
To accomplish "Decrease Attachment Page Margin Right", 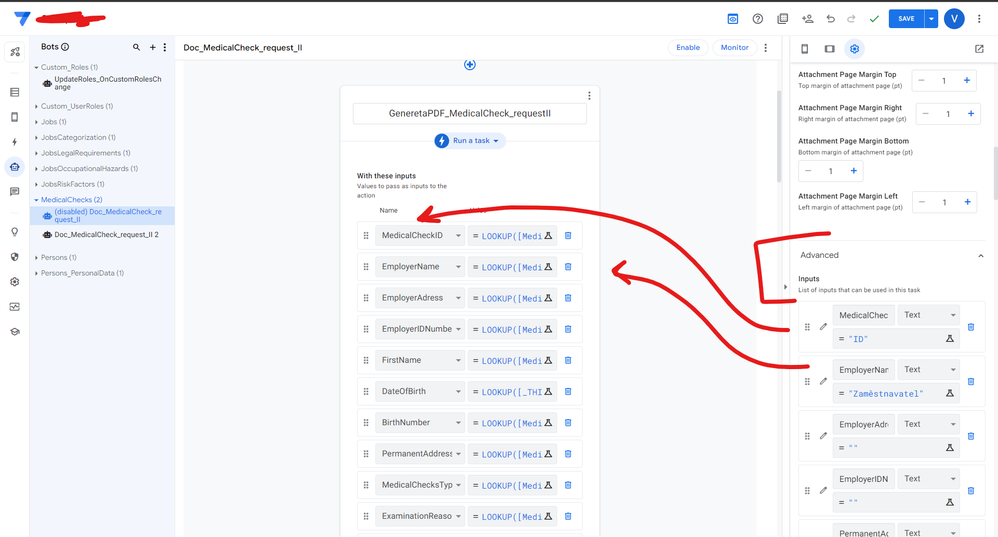I will [926, 114].
